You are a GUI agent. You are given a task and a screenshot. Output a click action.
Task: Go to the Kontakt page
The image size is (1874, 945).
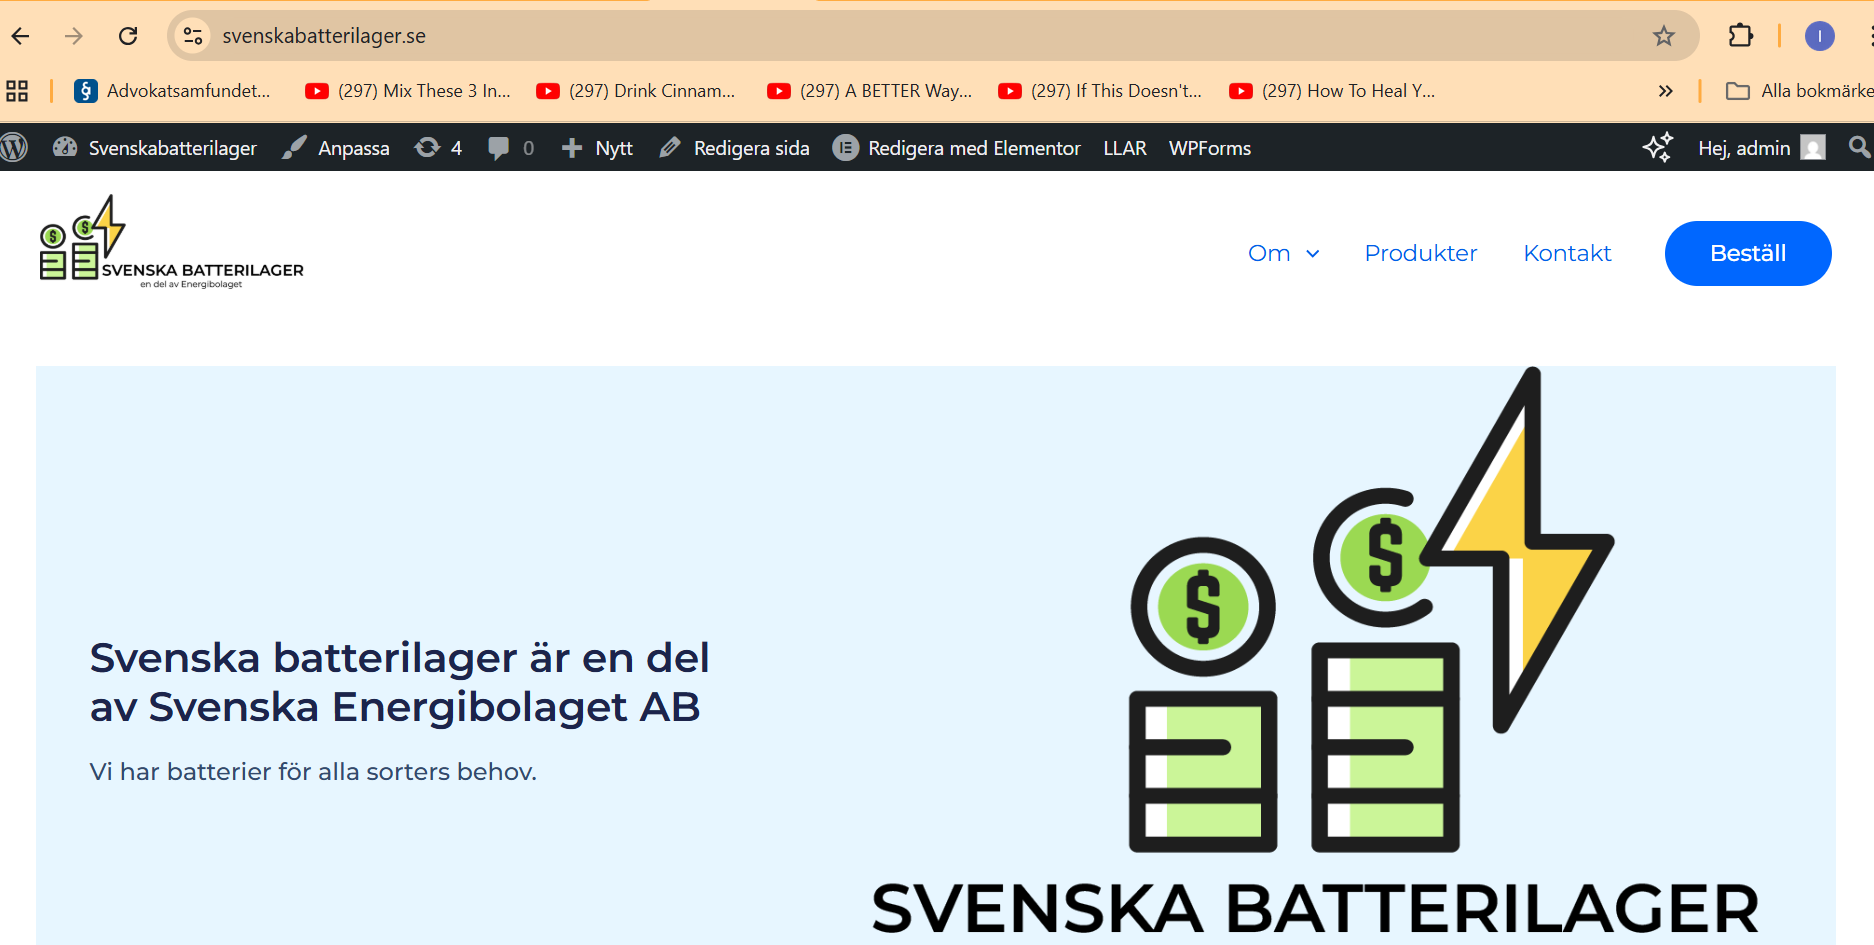click(1567, 253)
